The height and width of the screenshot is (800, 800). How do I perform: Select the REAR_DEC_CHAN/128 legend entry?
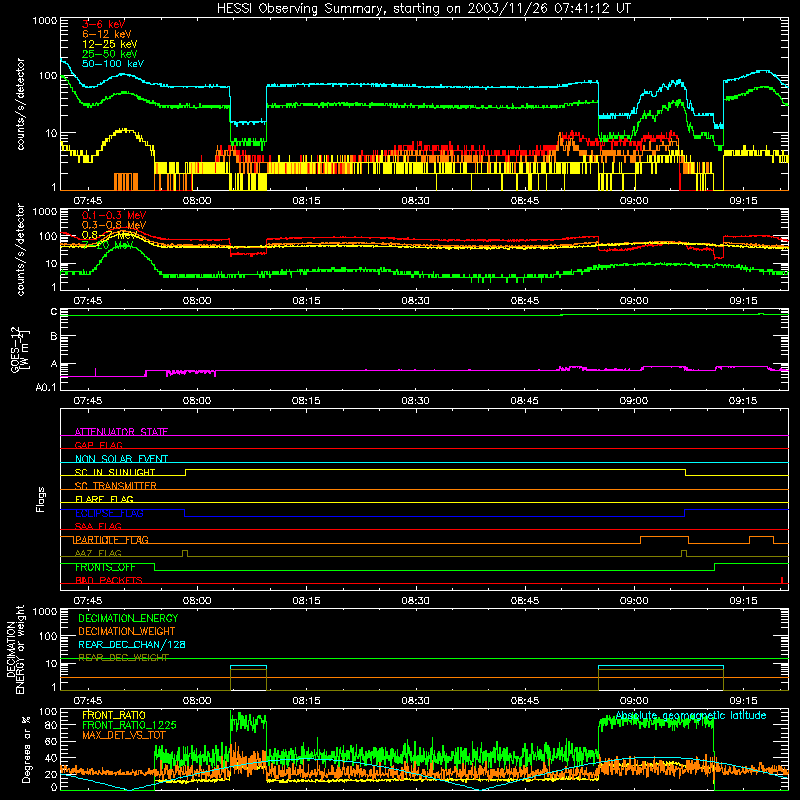click(132, 644)
